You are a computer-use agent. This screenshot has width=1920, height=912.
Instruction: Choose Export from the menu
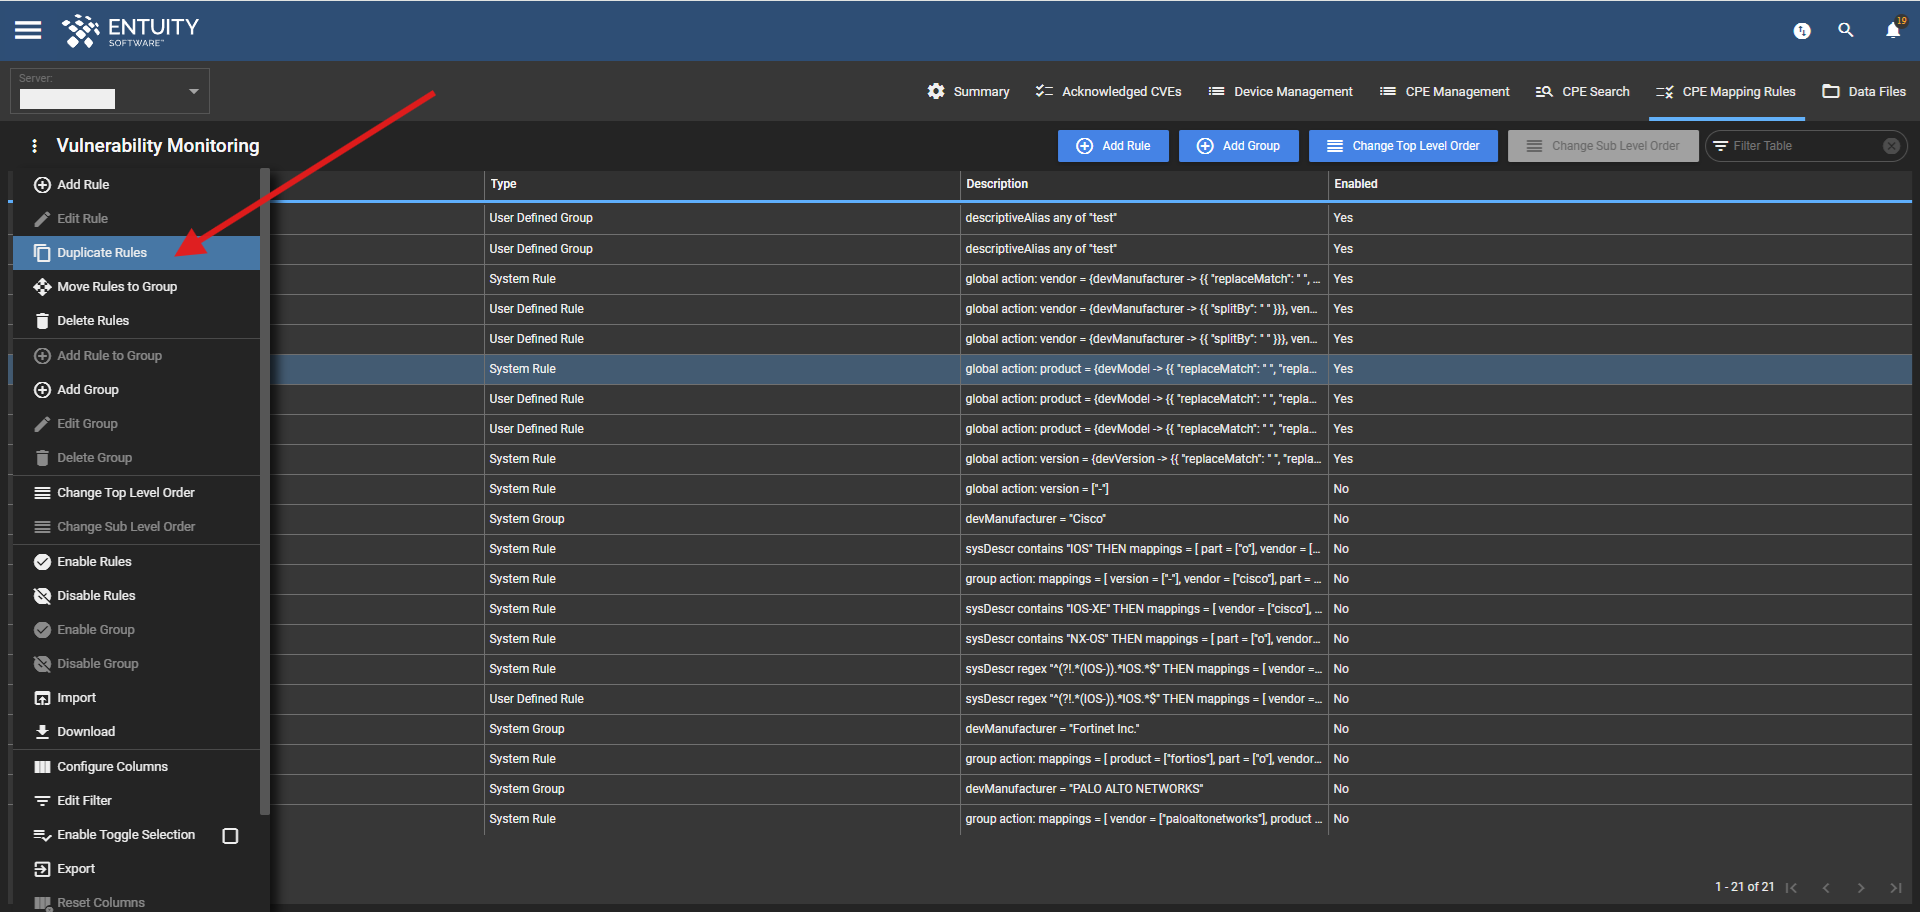135,869
